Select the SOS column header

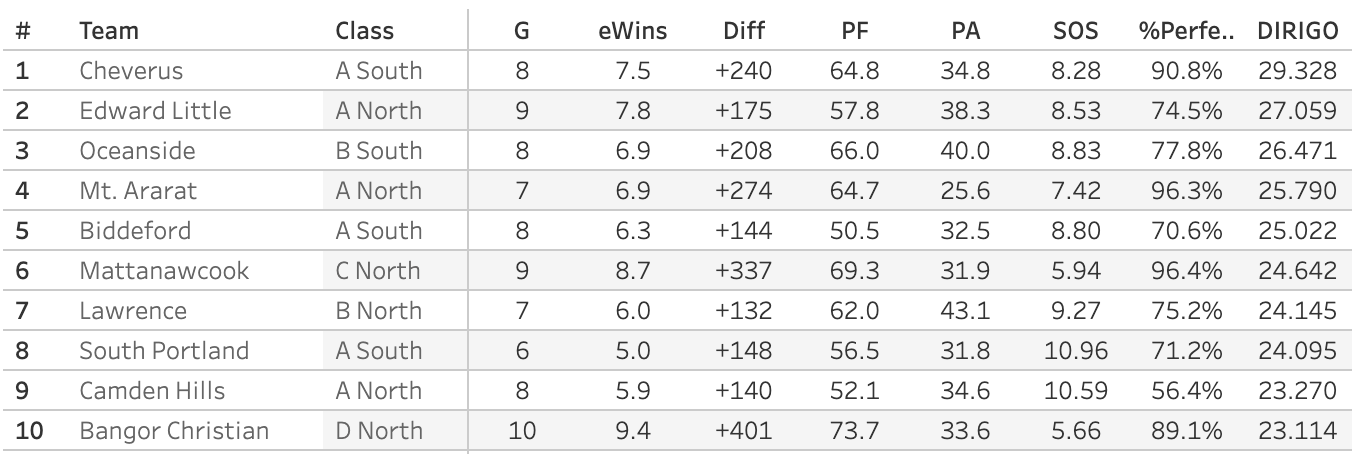1075,31
